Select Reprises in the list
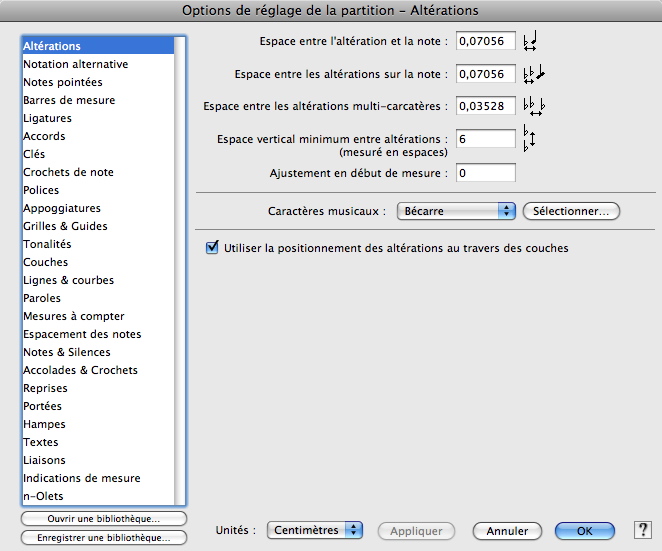This screenshot has width=662, height=551. click(x=98, y=388)
